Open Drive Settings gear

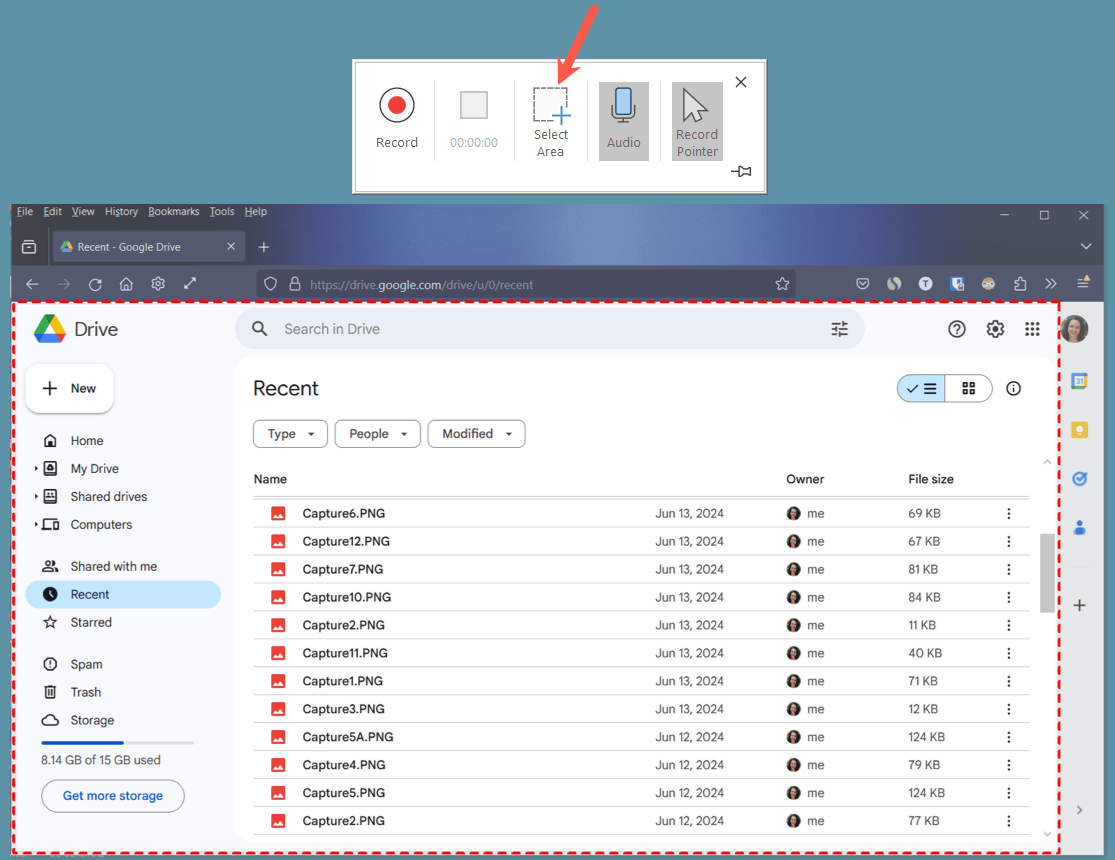pos(995,329)
